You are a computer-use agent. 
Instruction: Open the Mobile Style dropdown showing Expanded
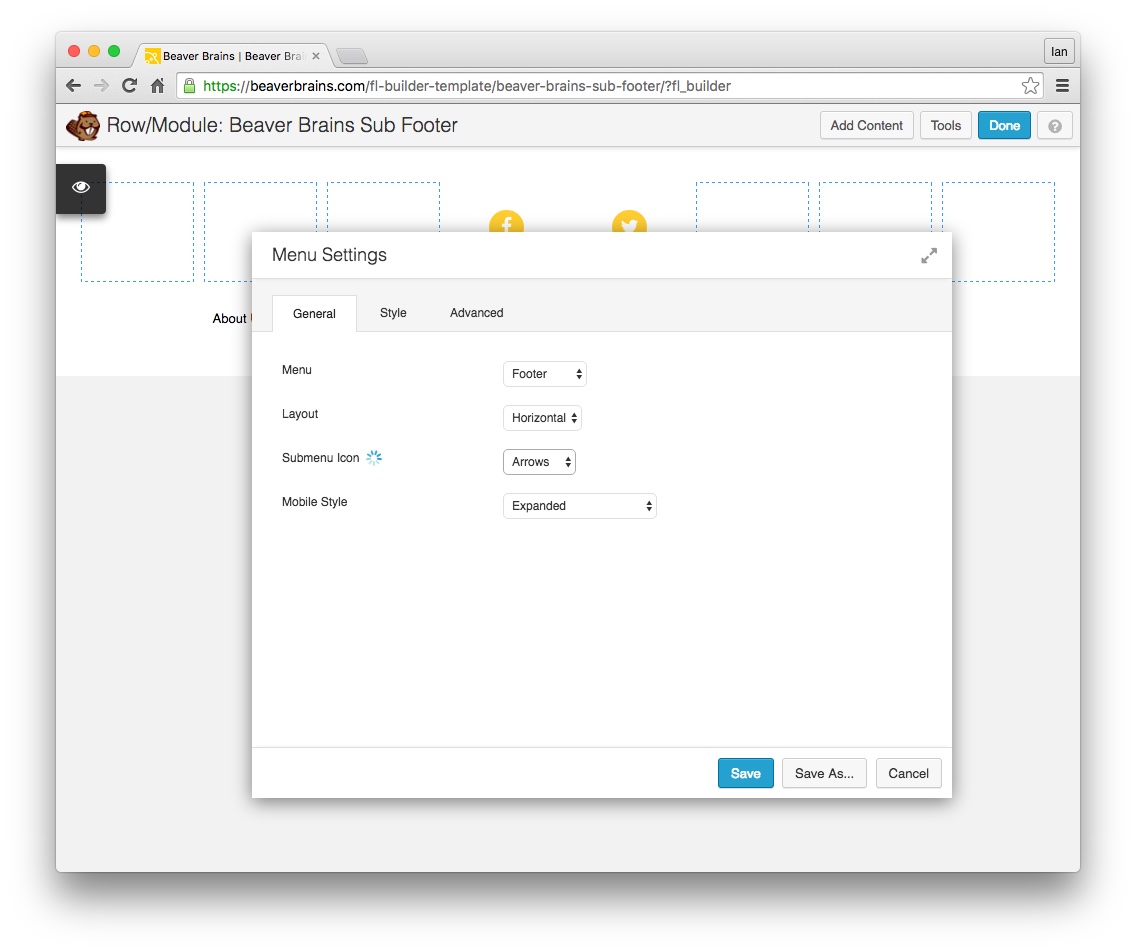580,506
